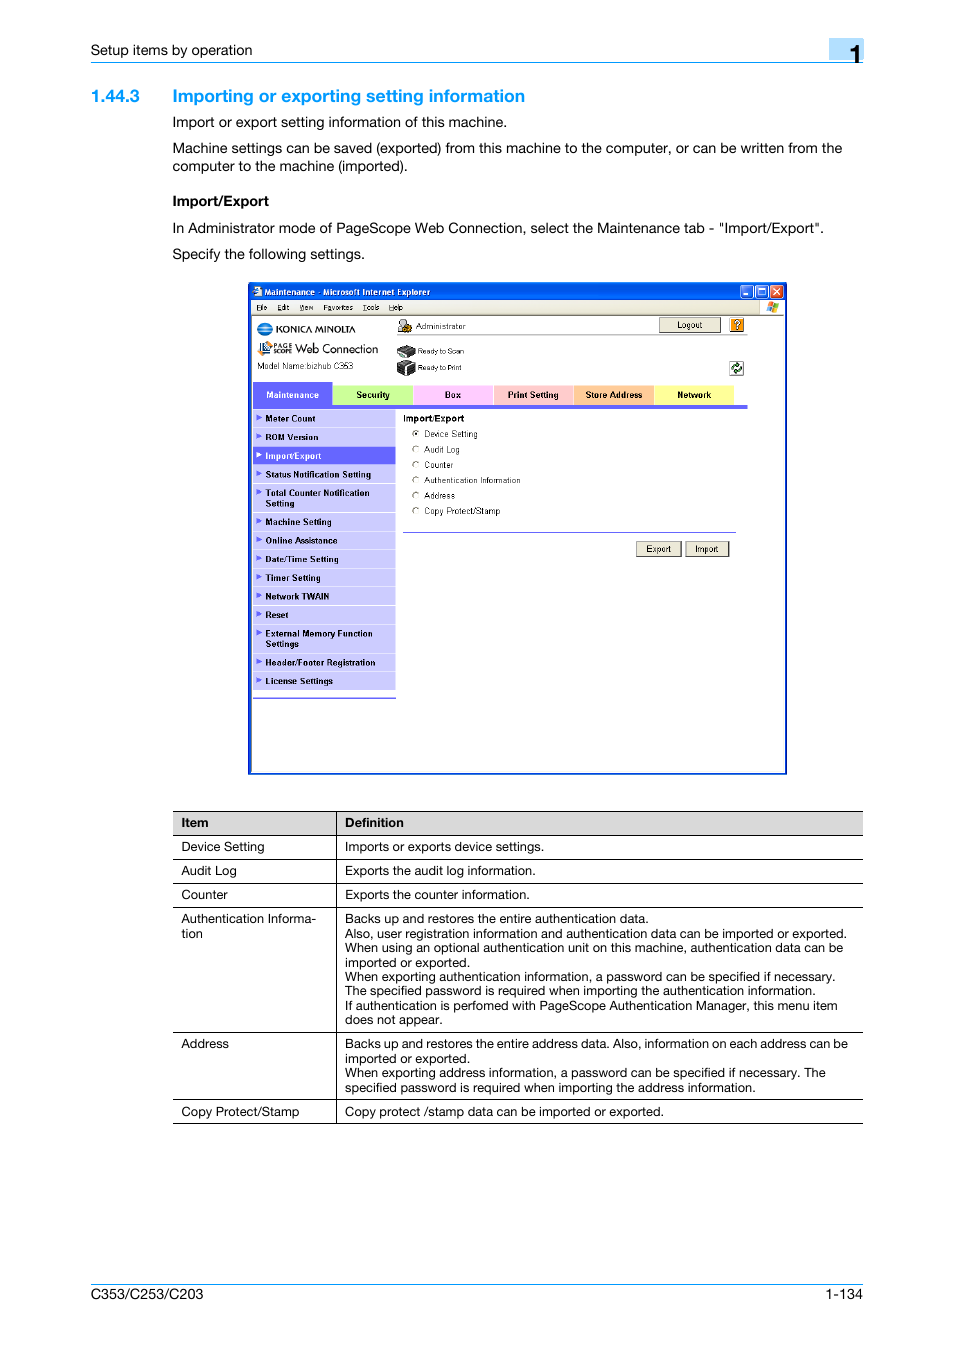Click the help question mark icon

[x=737, y=325]
